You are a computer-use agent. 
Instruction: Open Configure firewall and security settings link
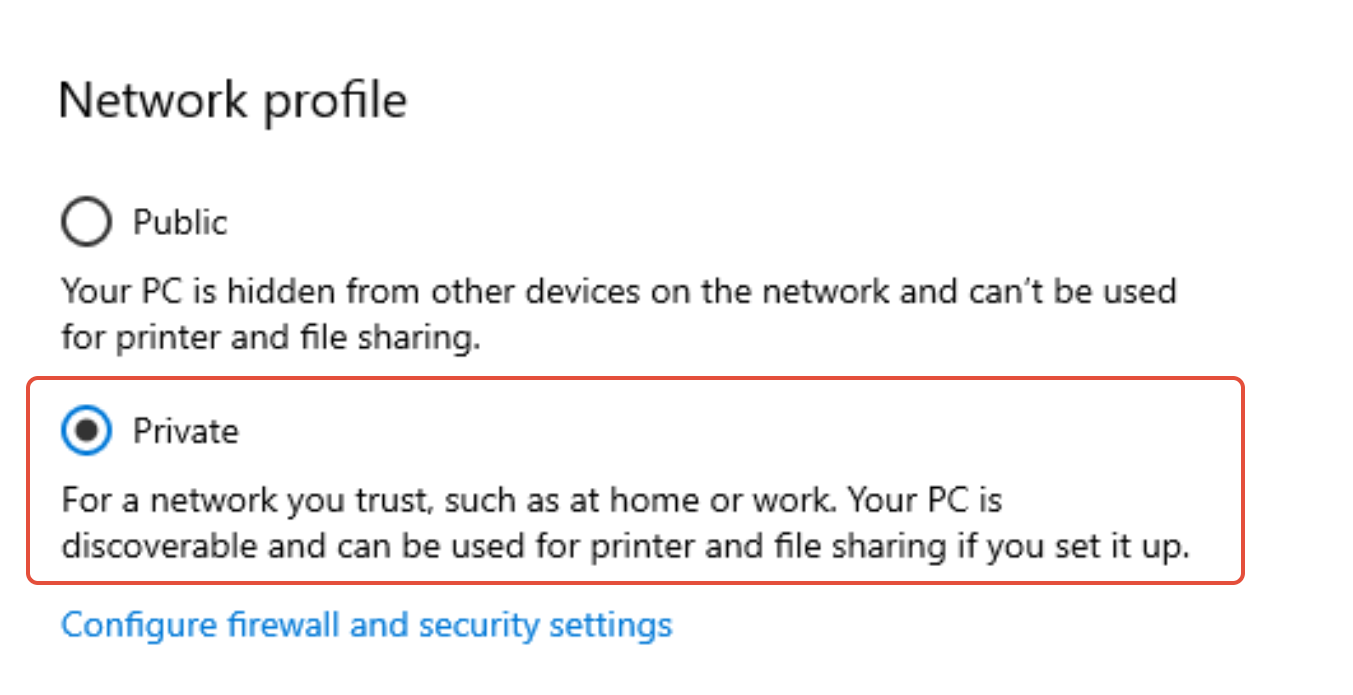(367, 625)
